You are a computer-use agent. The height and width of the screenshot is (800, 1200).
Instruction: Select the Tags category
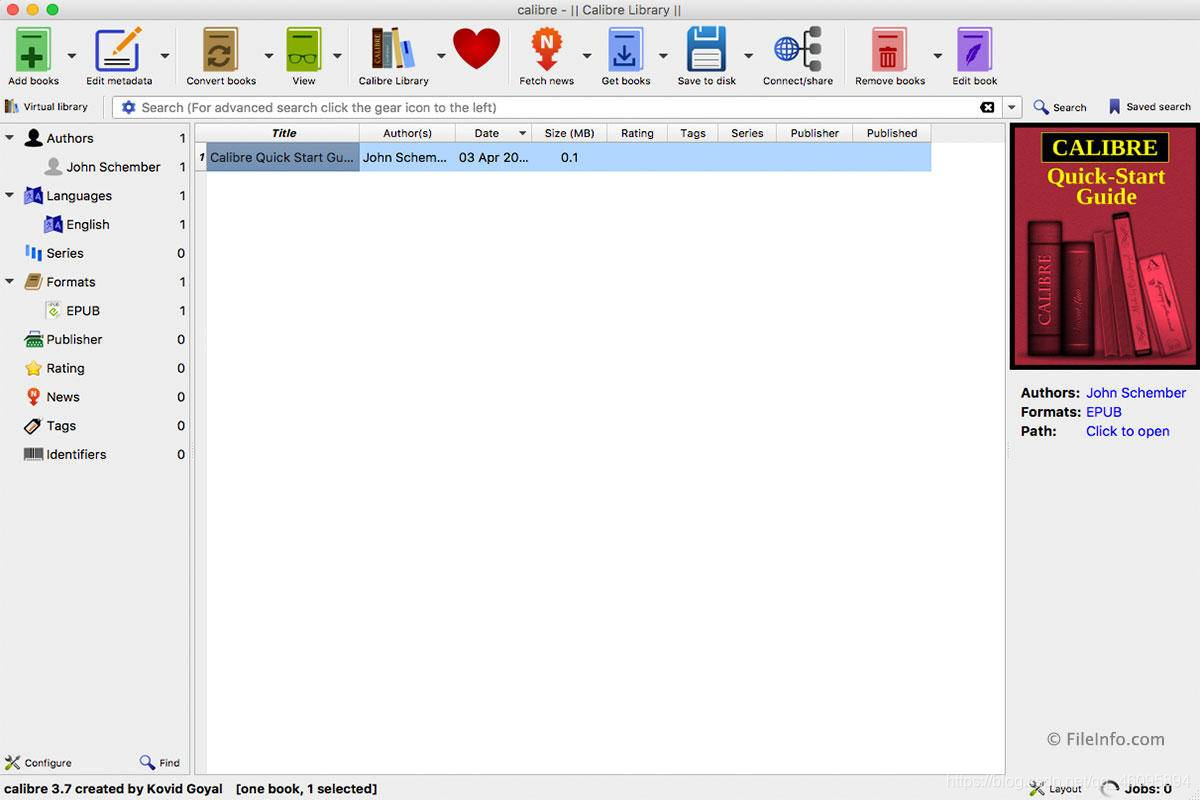pos(61,426)
